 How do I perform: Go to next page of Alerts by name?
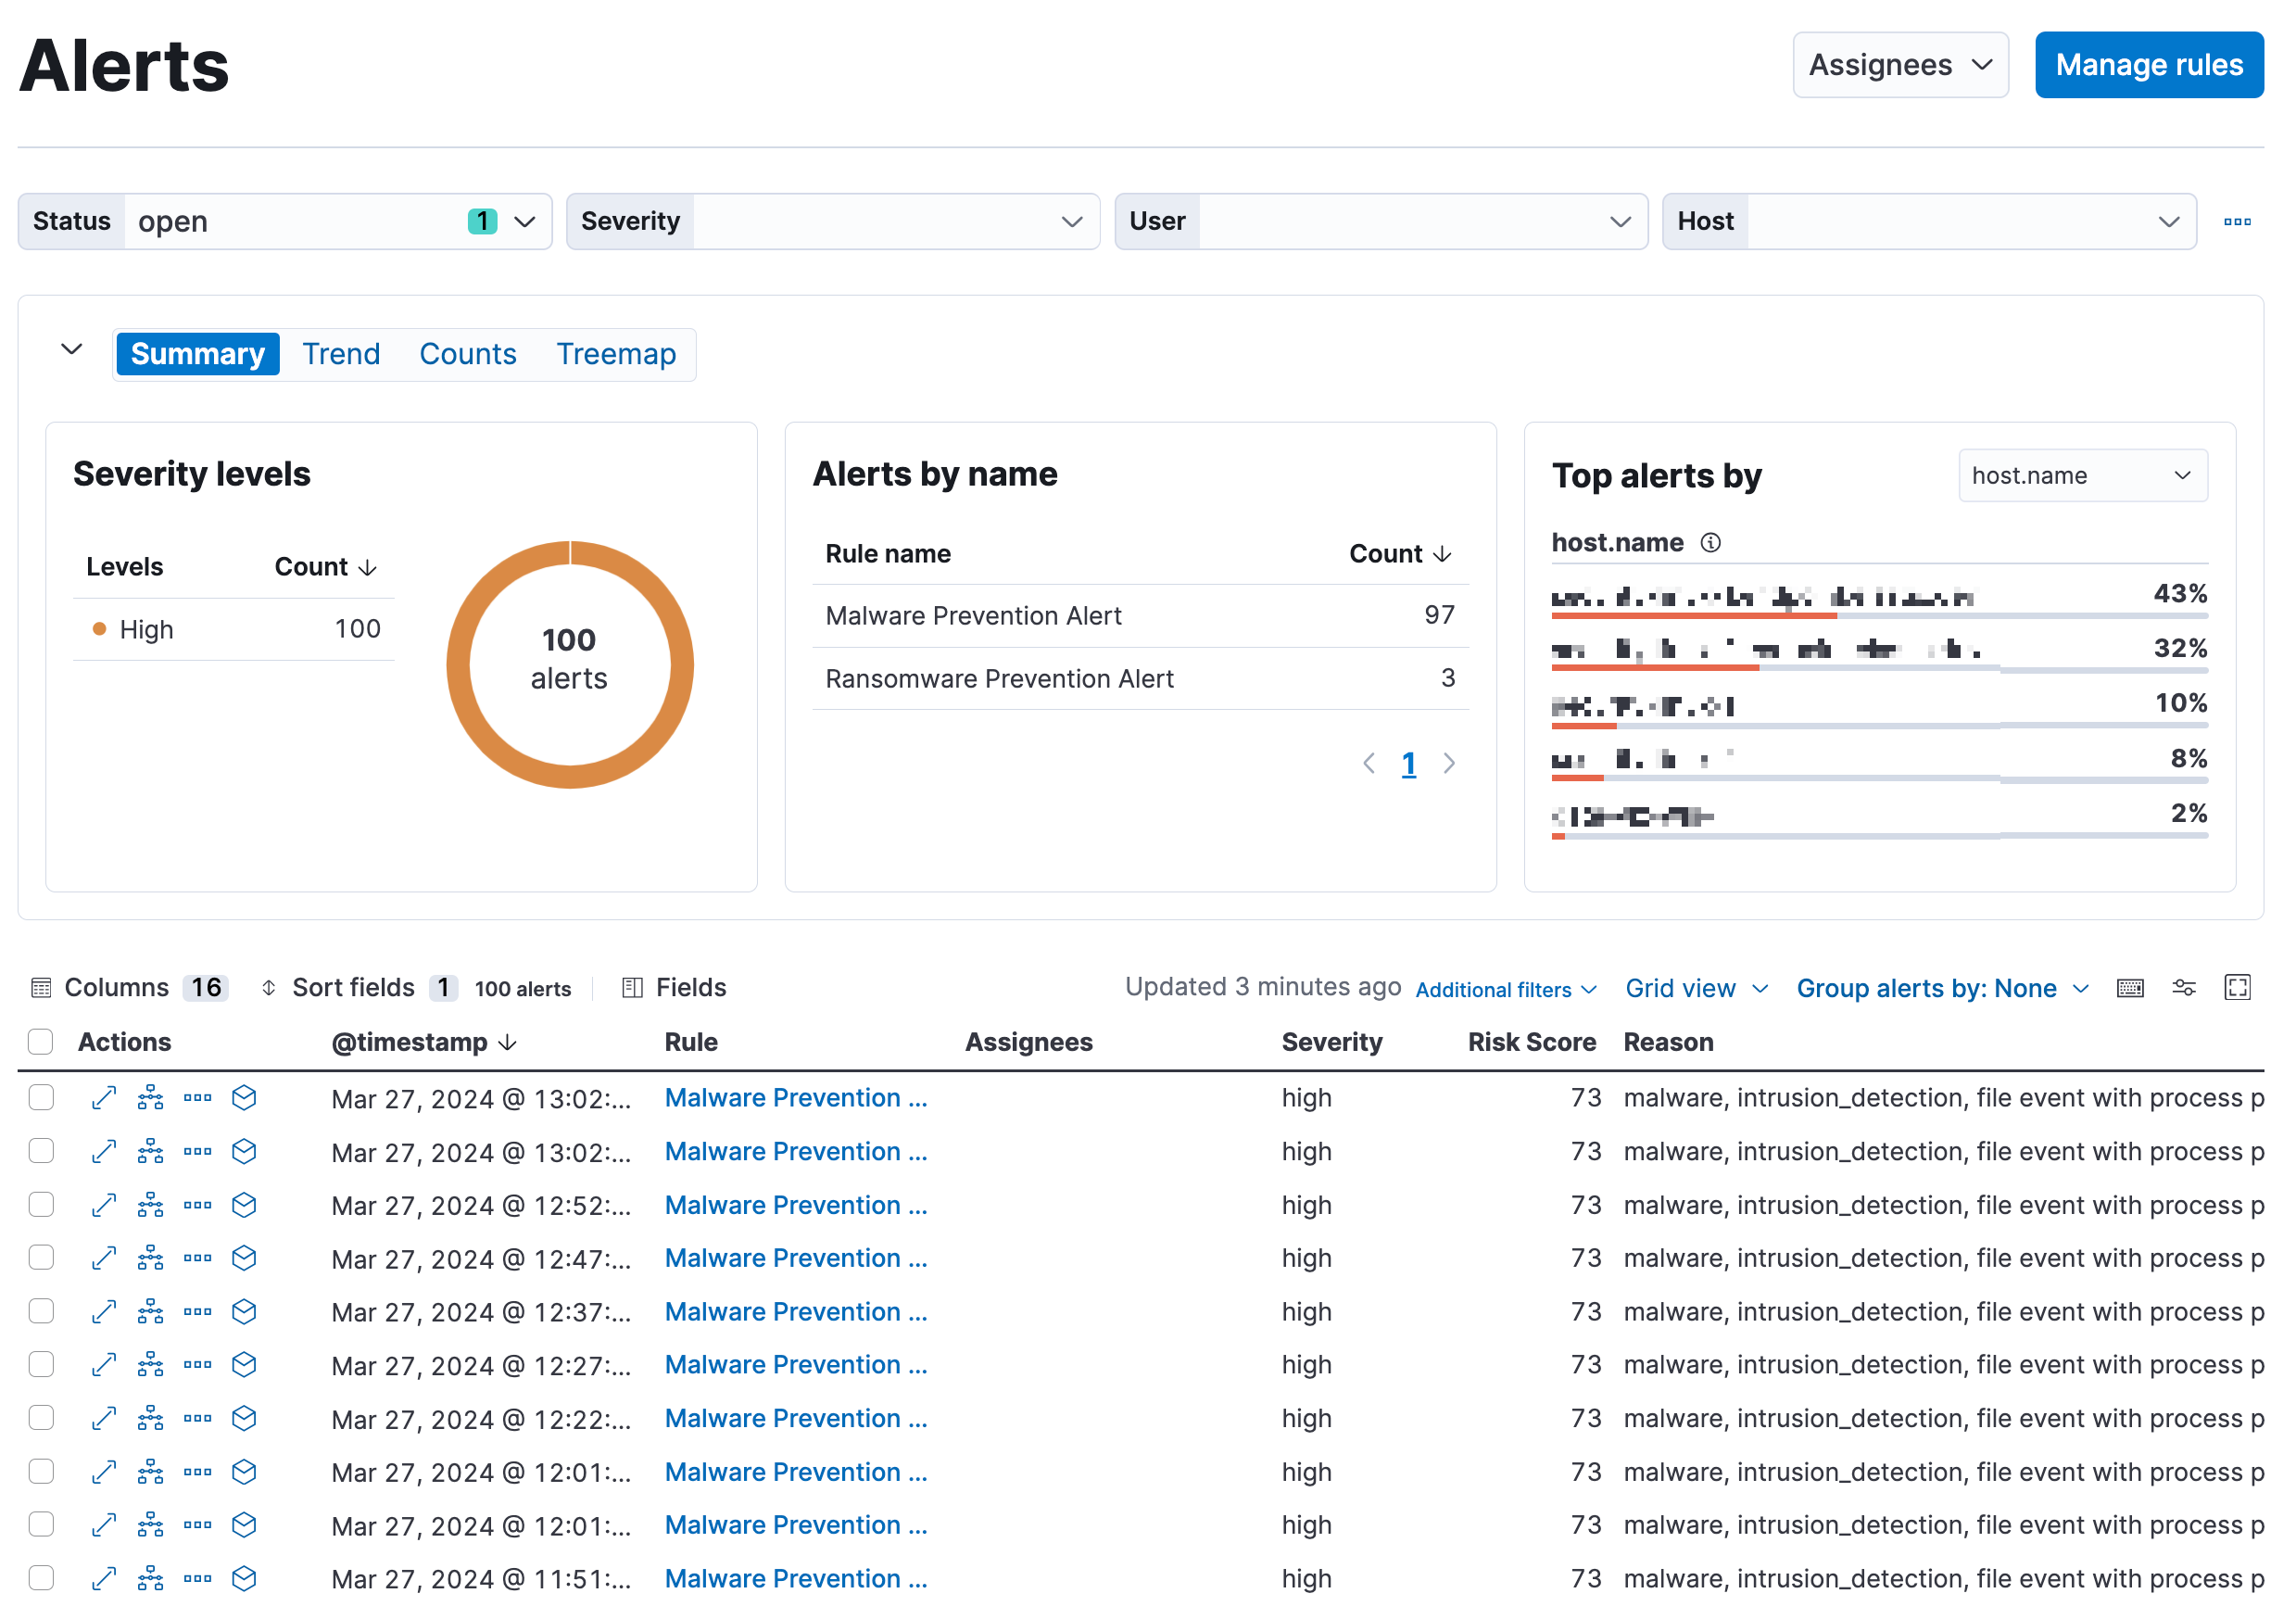(x=1449, y=764)
